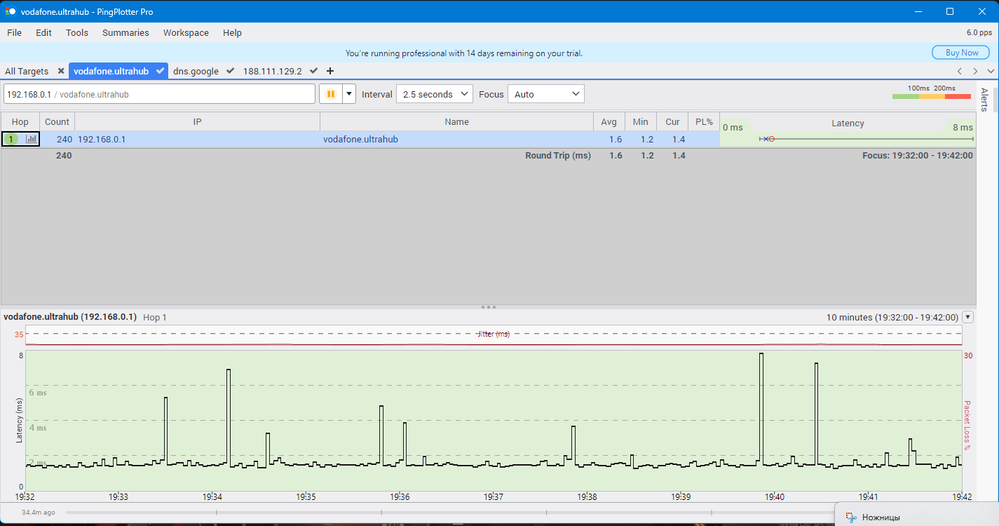Open the tab list chevron dropdown
This screenshot has height=526, width=999.
[x=990, y=71]
